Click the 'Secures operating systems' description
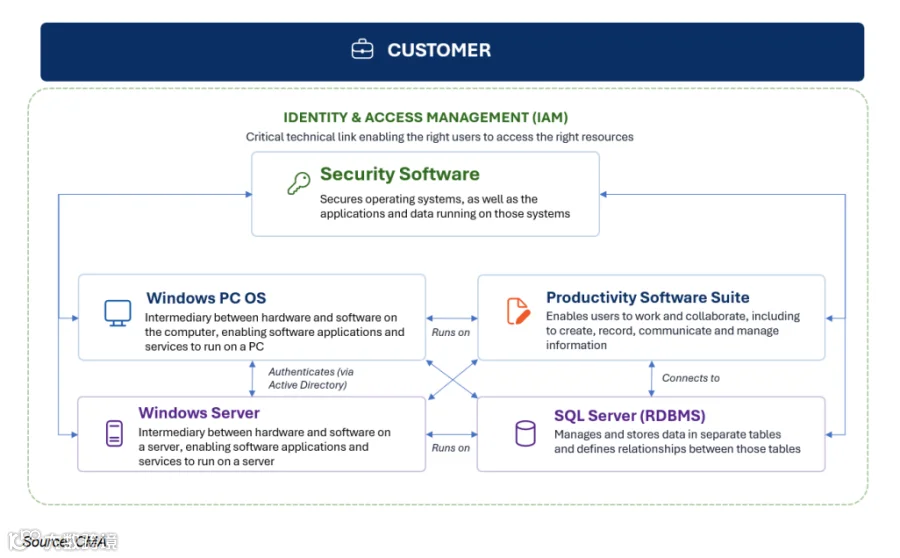 (445, 206)
